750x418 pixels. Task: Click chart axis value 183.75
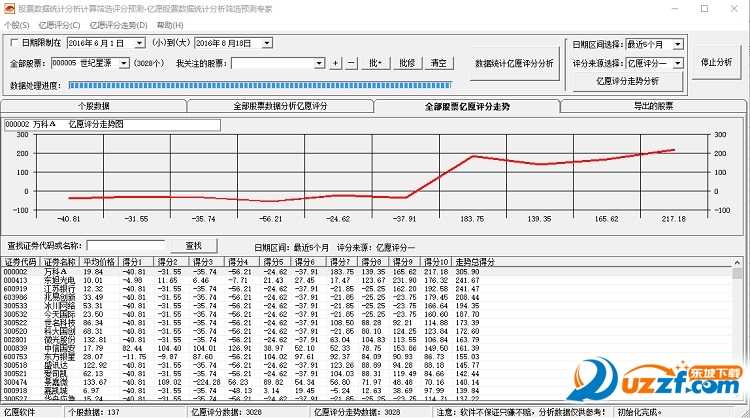[472, 219]
